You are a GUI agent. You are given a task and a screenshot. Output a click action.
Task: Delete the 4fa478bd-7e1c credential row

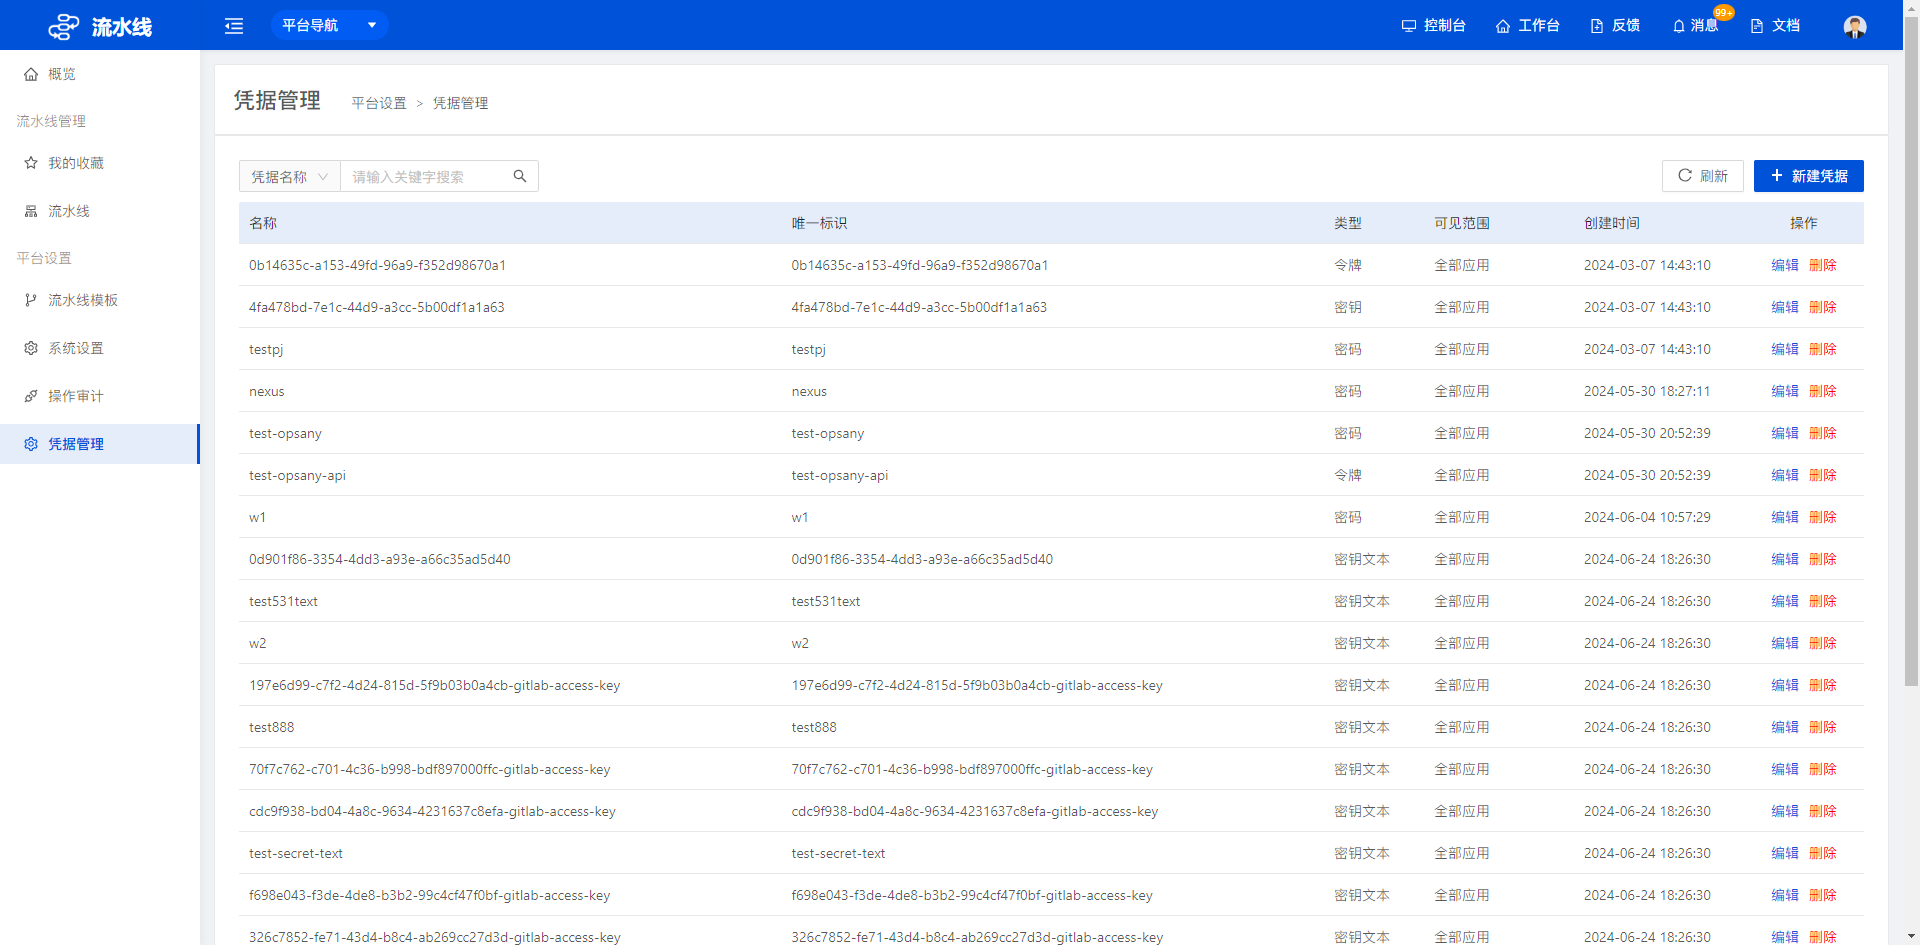1823,307
